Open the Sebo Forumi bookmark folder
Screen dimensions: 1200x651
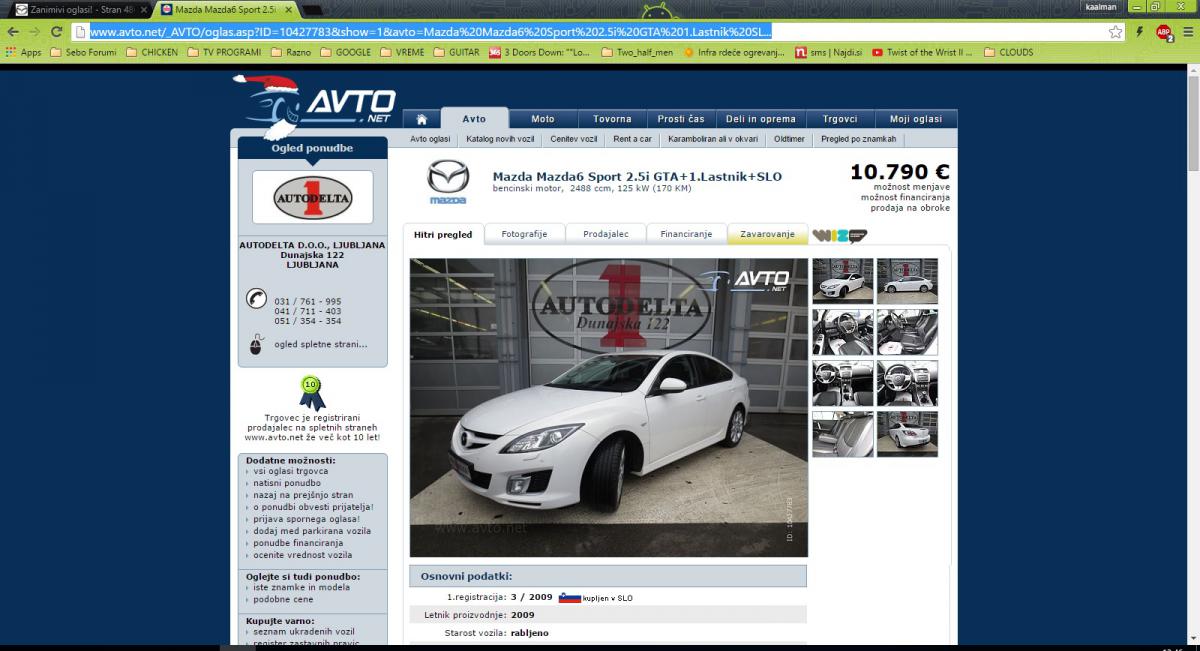pos(82,52)
